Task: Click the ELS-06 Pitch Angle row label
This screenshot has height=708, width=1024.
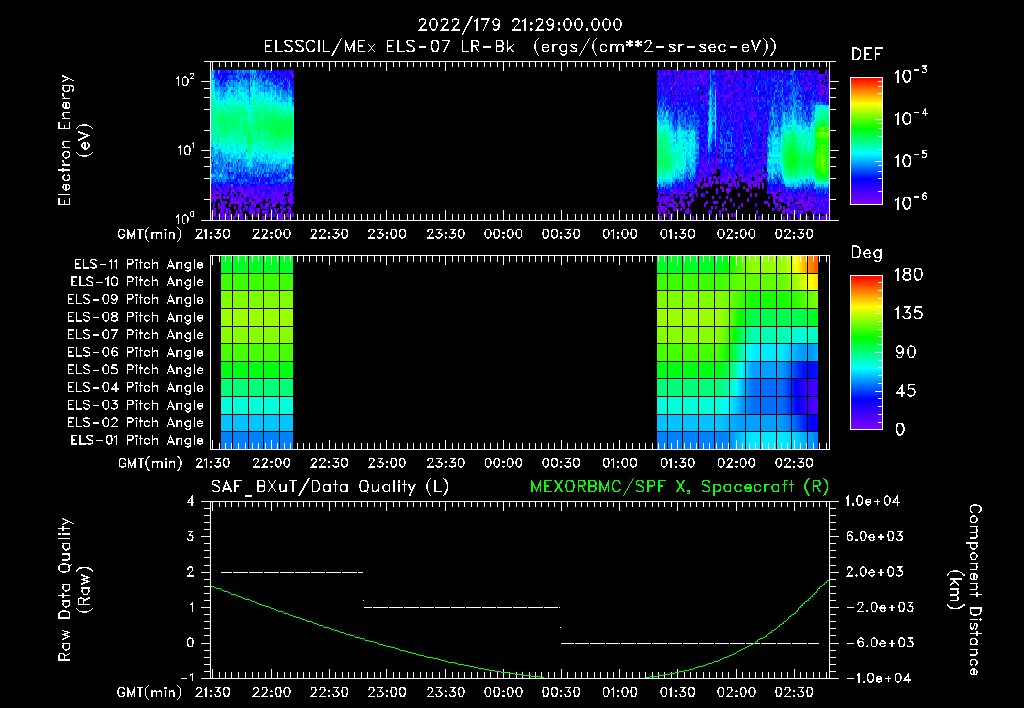Action: [x=136, y=353]
